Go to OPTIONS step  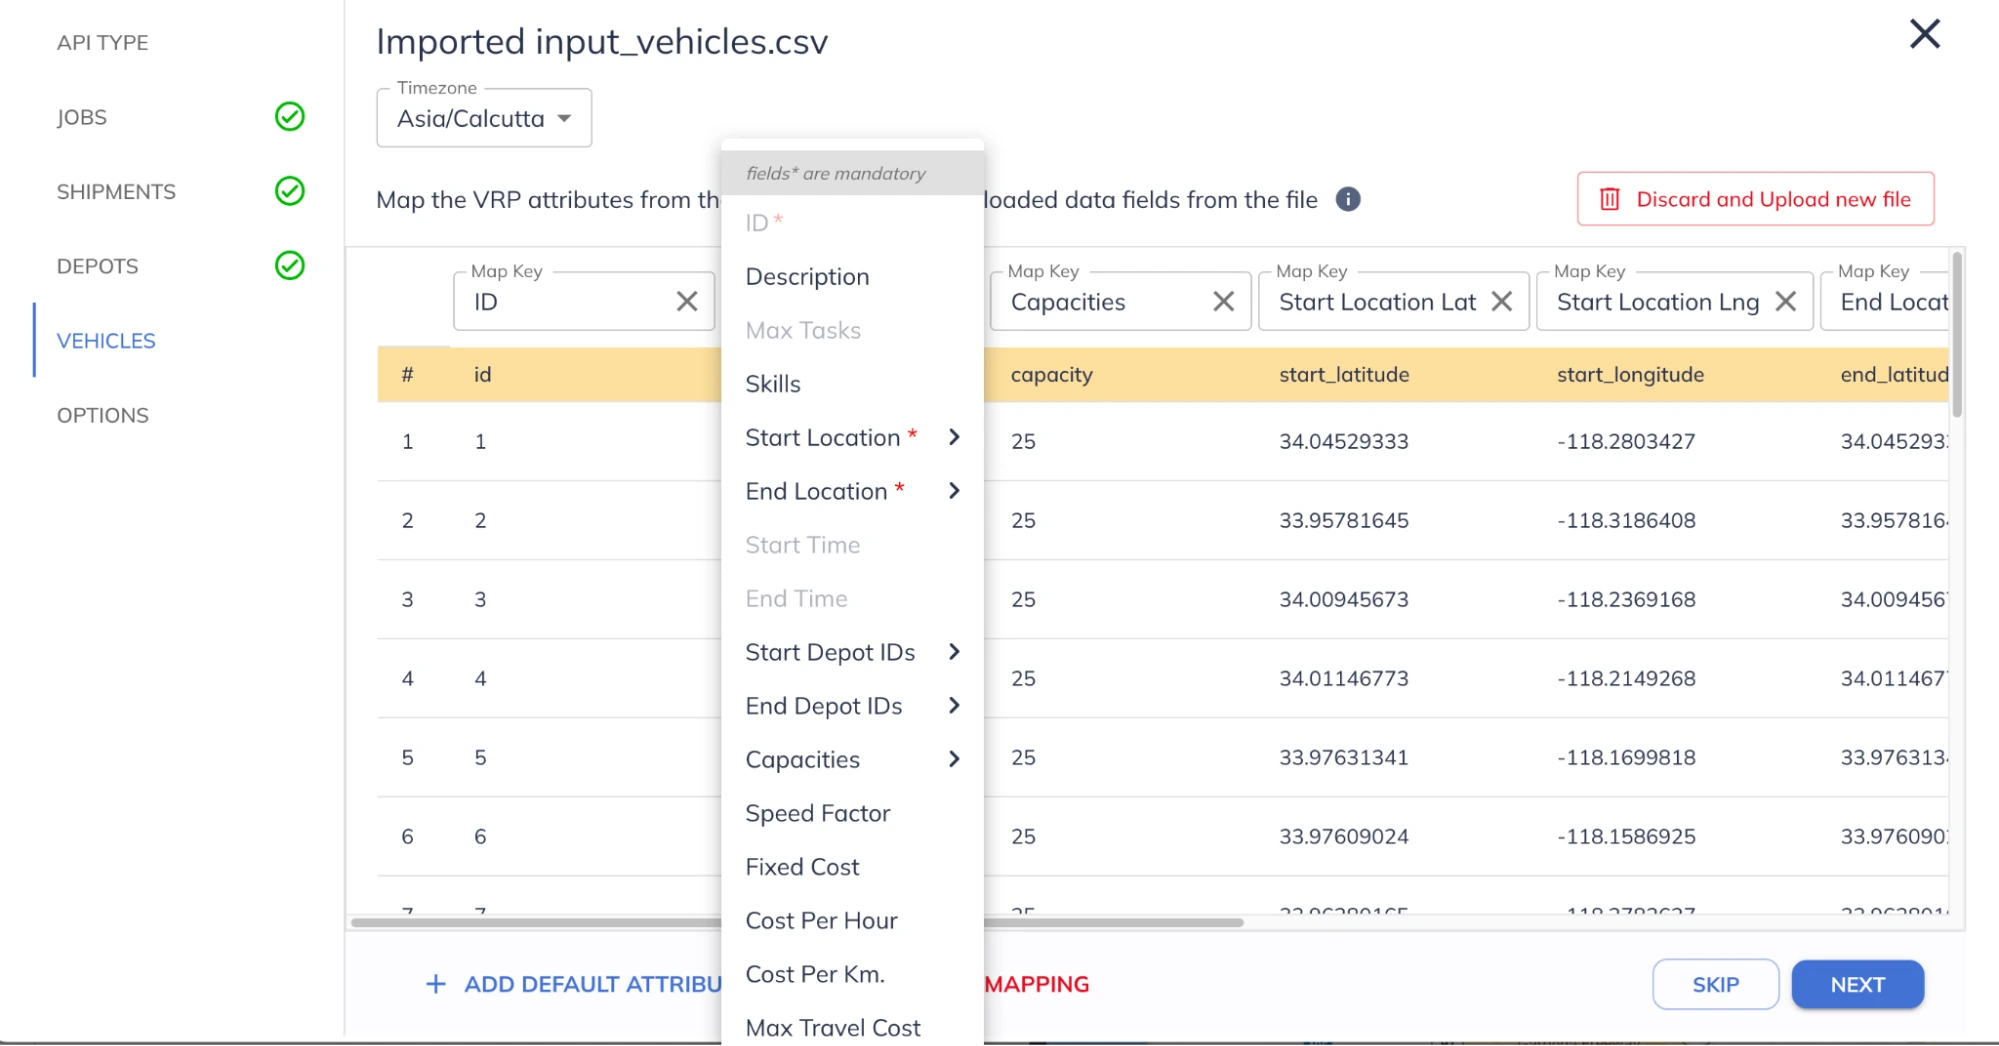click(102, 415)
